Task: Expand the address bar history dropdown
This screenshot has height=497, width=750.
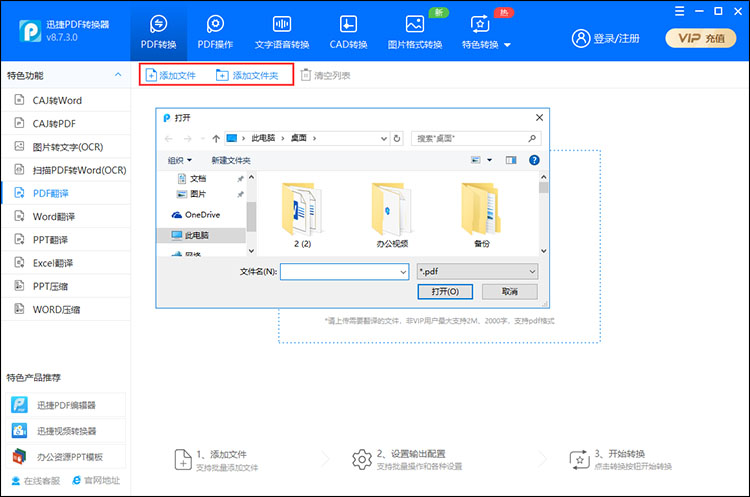Action: (384, 138)
